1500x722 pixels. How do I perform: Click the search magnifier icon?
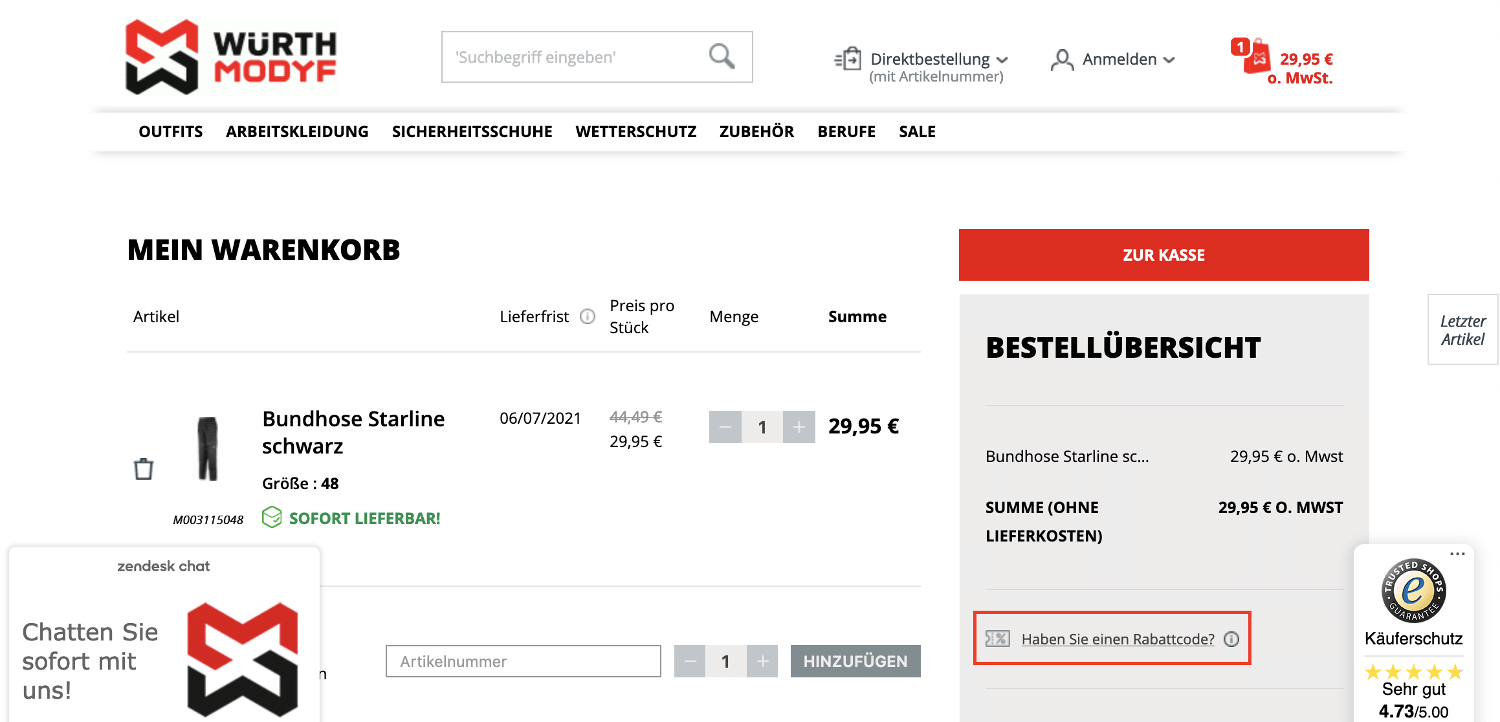click(722, 56)
